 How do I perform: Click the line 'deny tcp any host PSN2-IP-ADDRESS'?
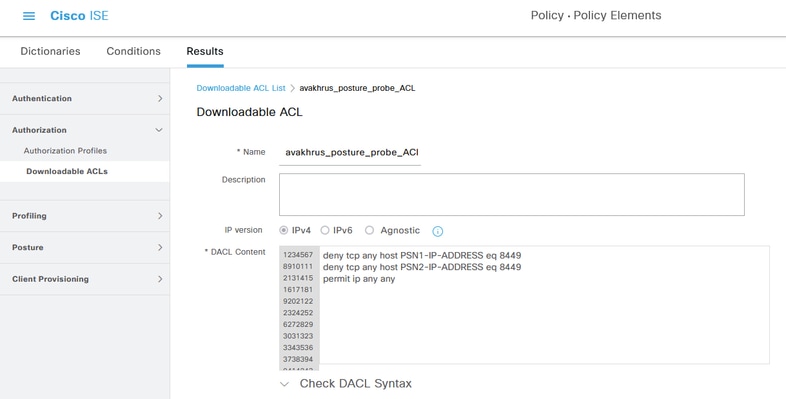[422, 267]
